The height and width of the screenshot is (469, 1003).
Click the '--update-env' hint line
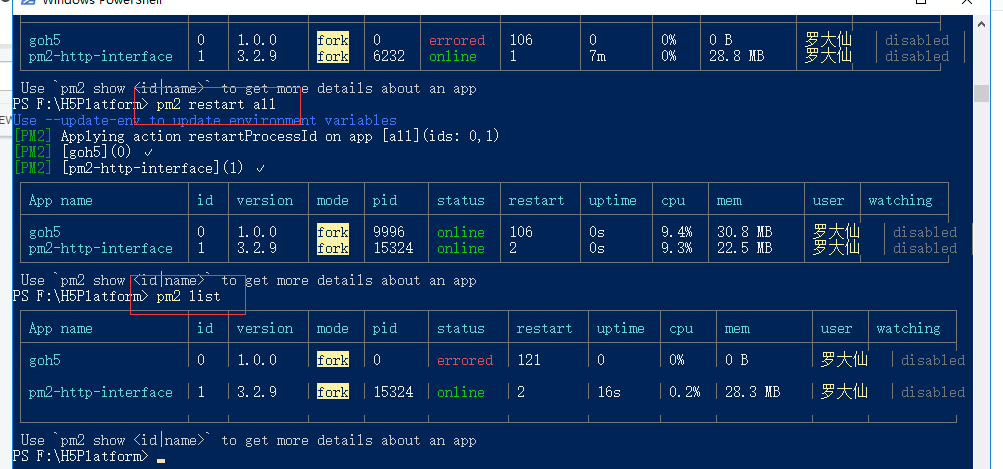click(205, 120)
